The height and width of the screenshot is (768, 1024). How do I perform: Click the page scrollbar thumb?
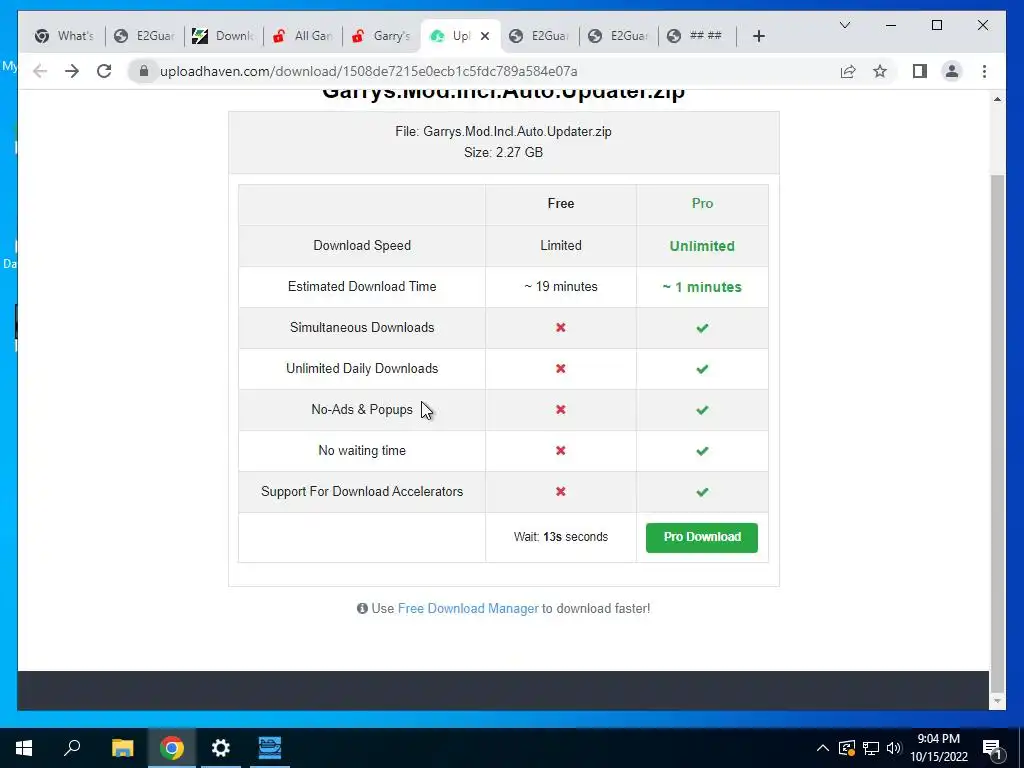click(x=997, y=432)
